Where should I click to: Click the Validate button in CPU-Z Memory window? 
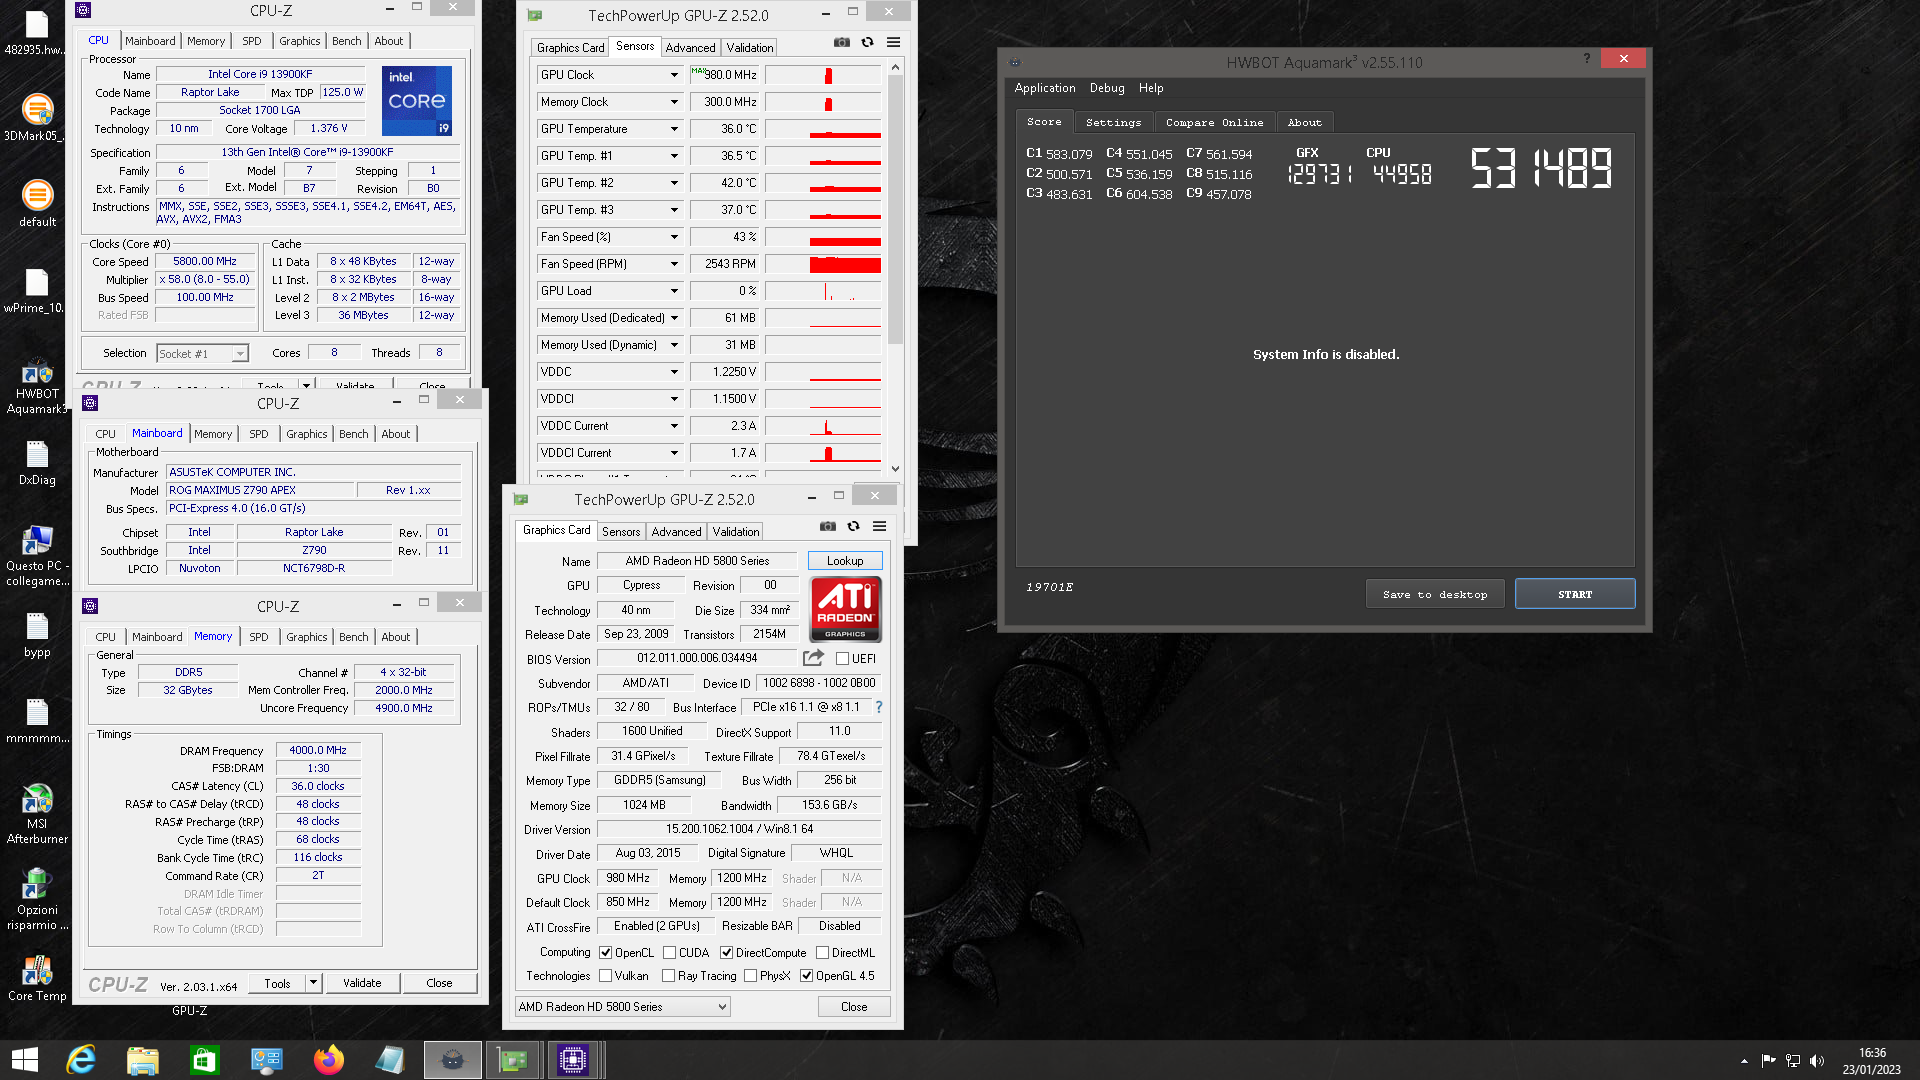point(362,983)
